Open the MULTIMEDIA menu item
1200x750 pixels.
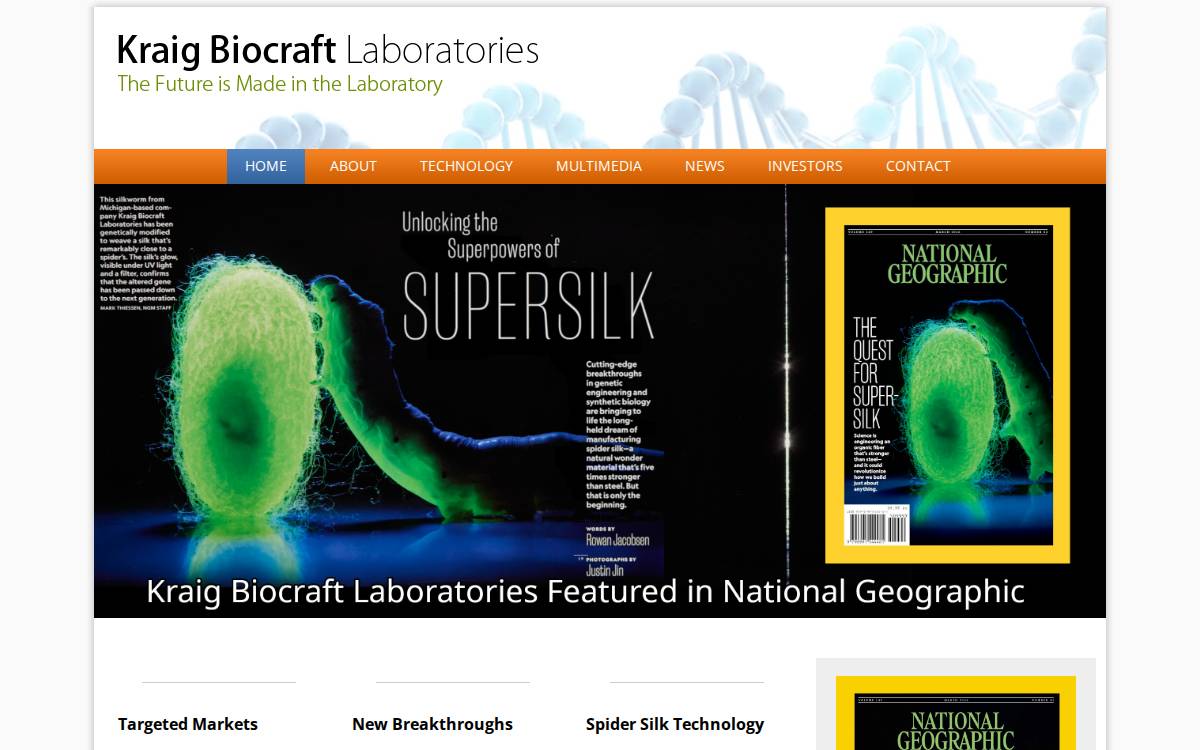click(x=599, y=166)
